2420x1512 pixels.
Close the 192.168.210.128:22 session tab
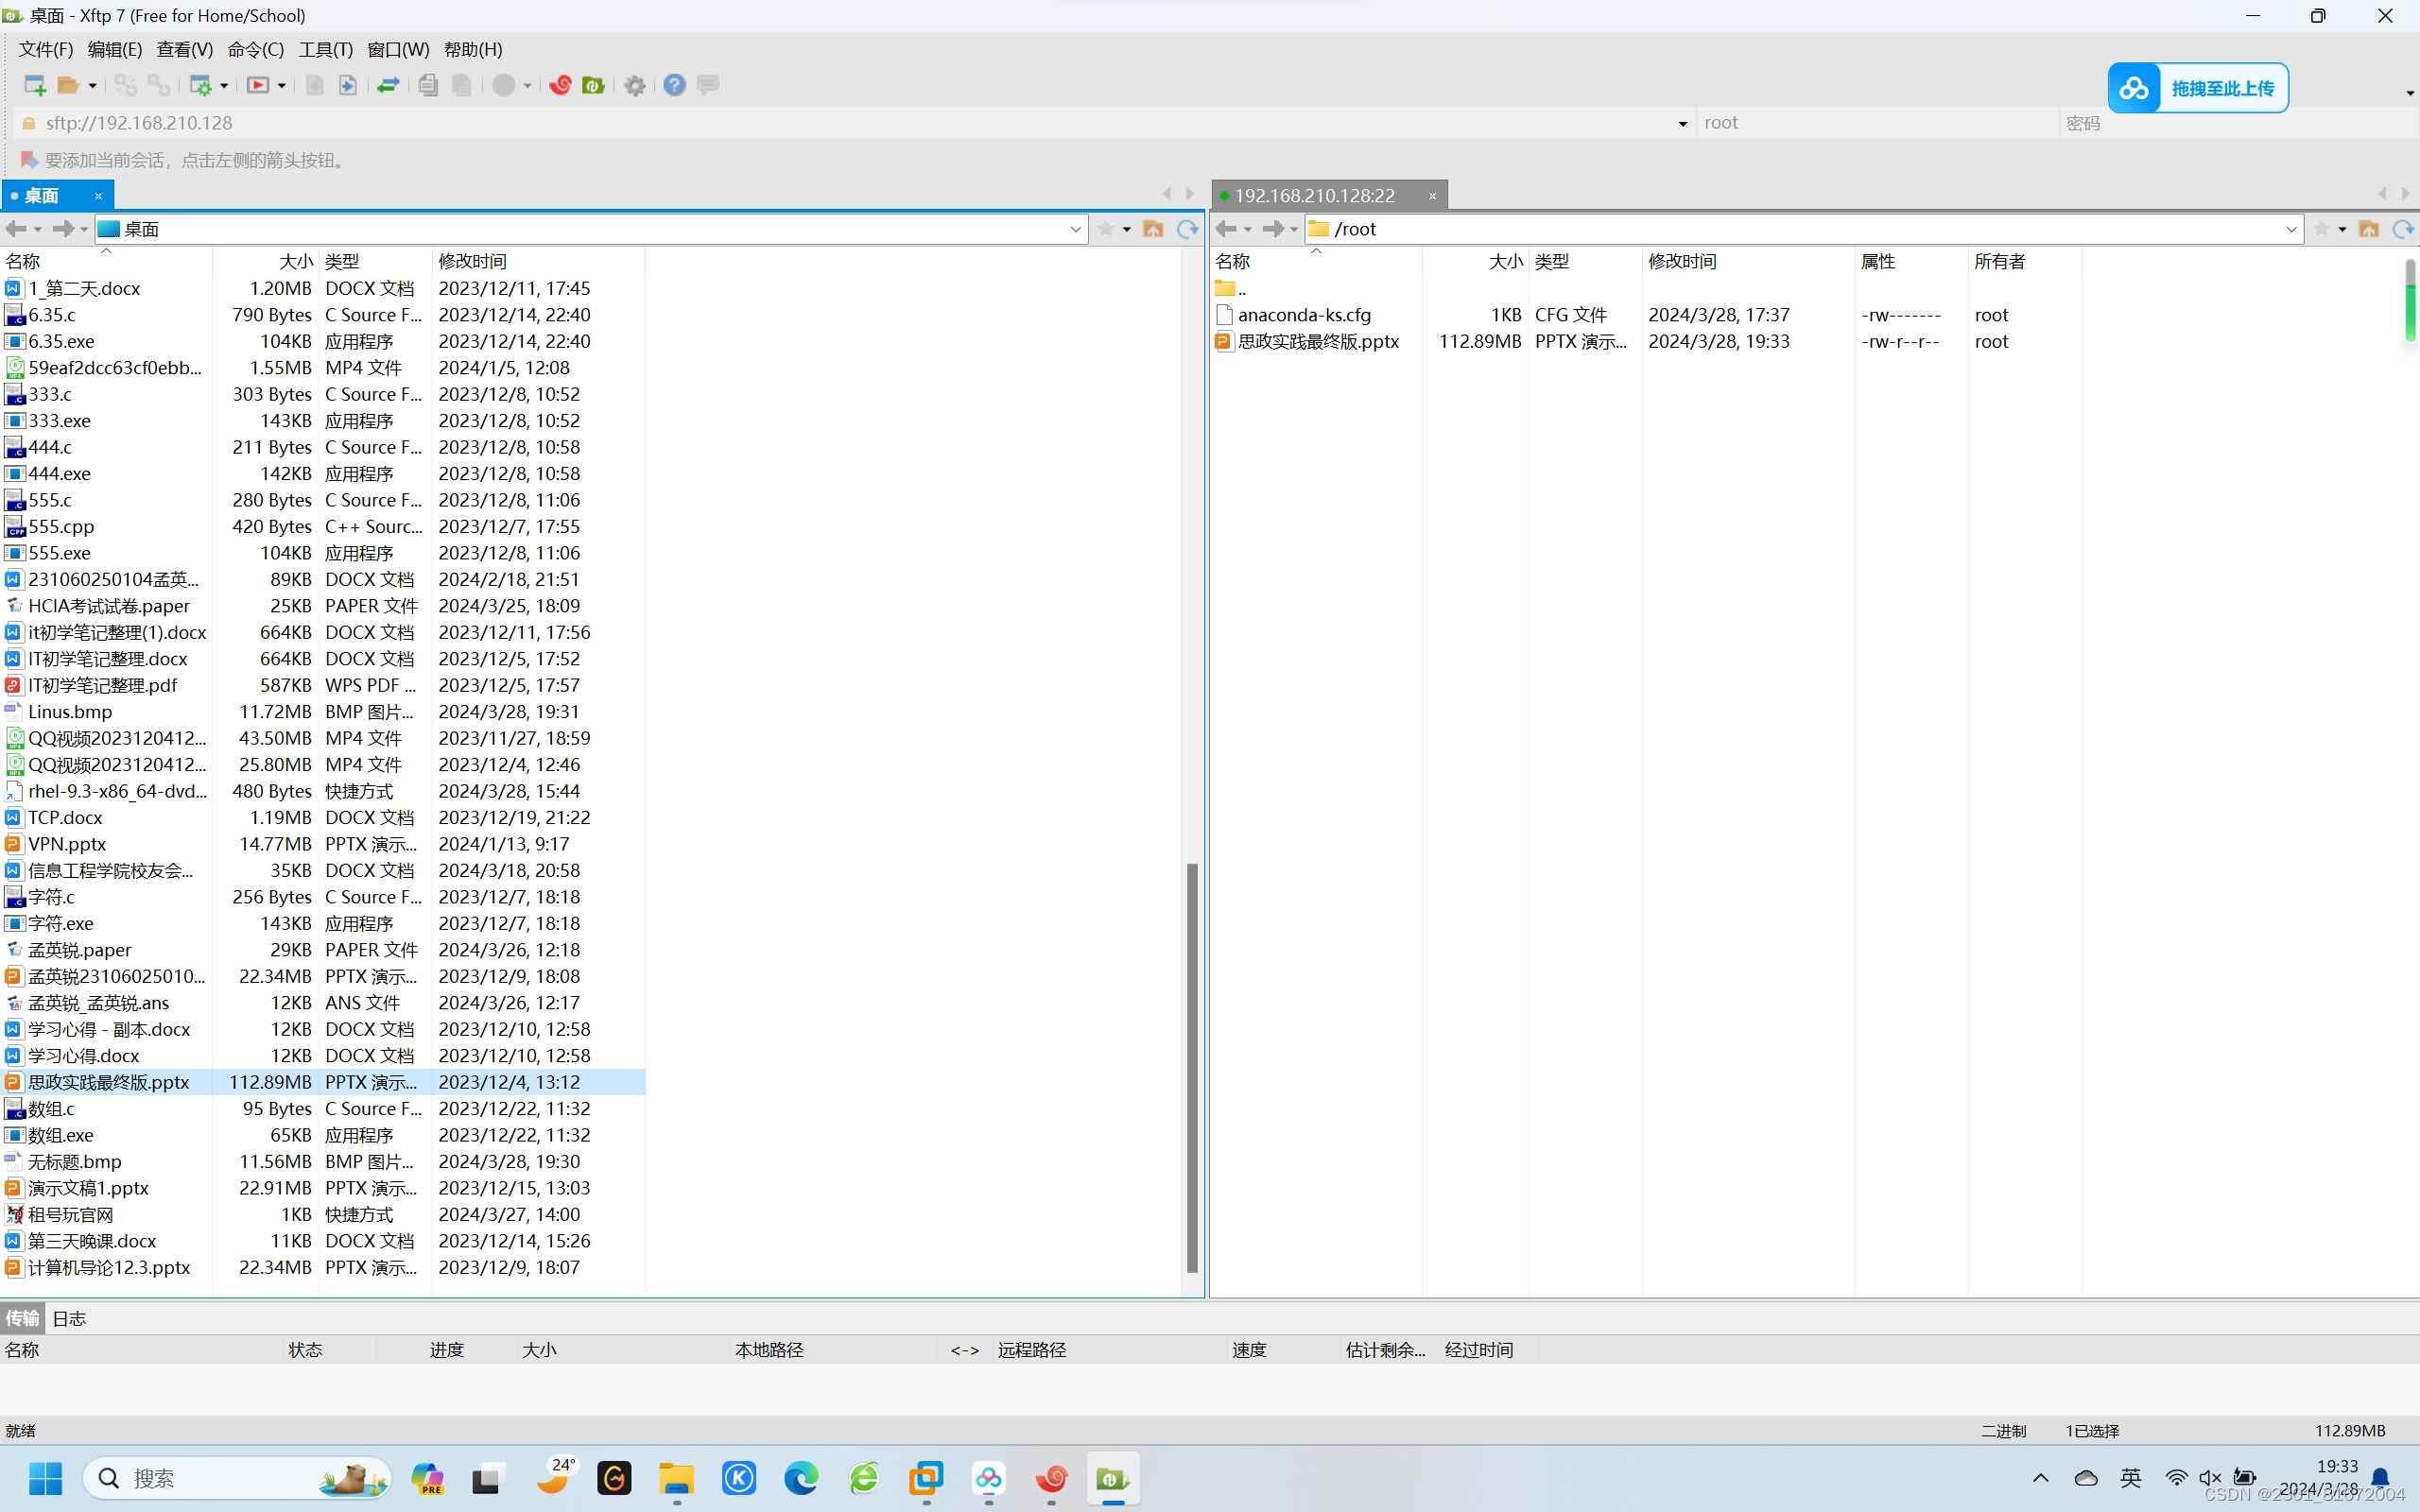[x=1432, y=196]
